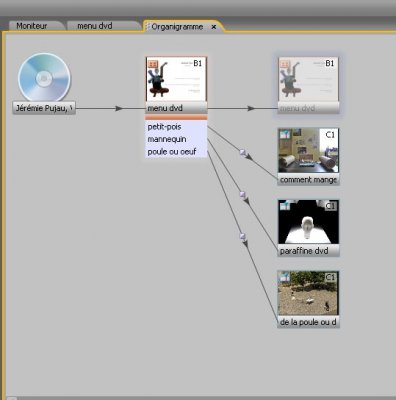Click the DVD disc icon
Screen dimensions: 396x400
(x=44, y=78)
